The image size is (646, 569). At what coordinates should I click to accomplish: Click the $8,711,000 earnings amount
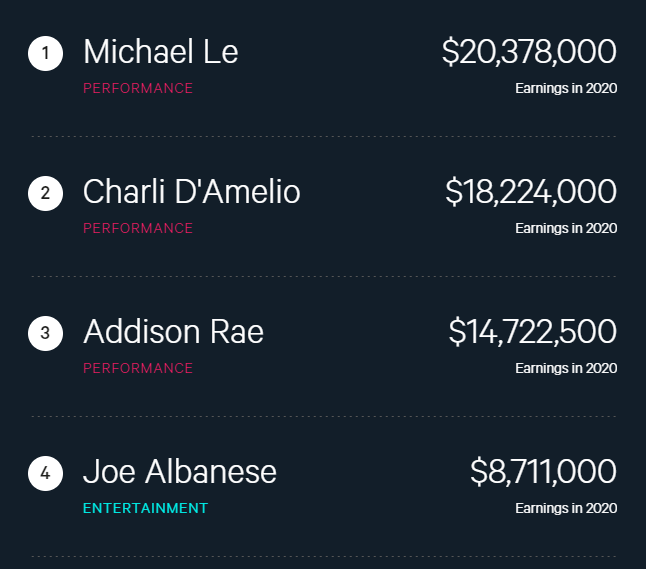[x=543, y=472]
